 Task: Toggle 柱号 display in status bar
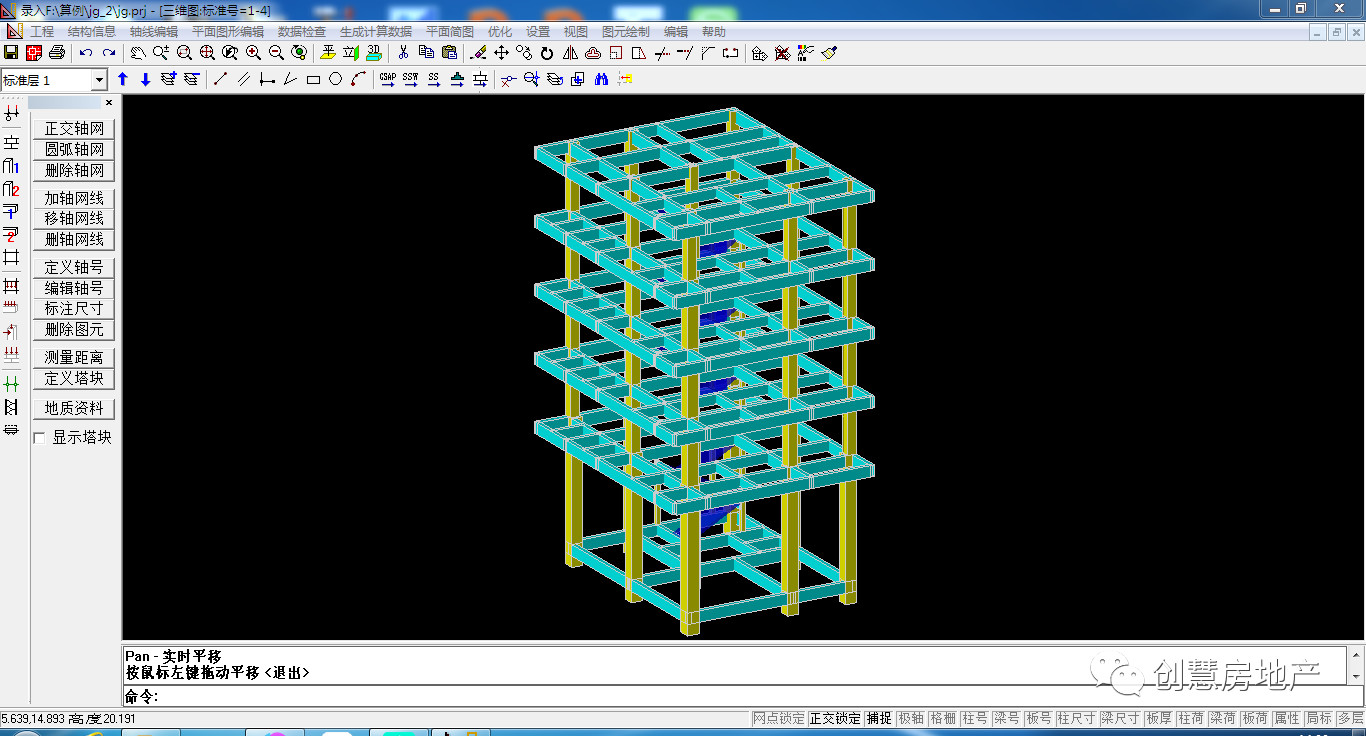pos(975,718)
